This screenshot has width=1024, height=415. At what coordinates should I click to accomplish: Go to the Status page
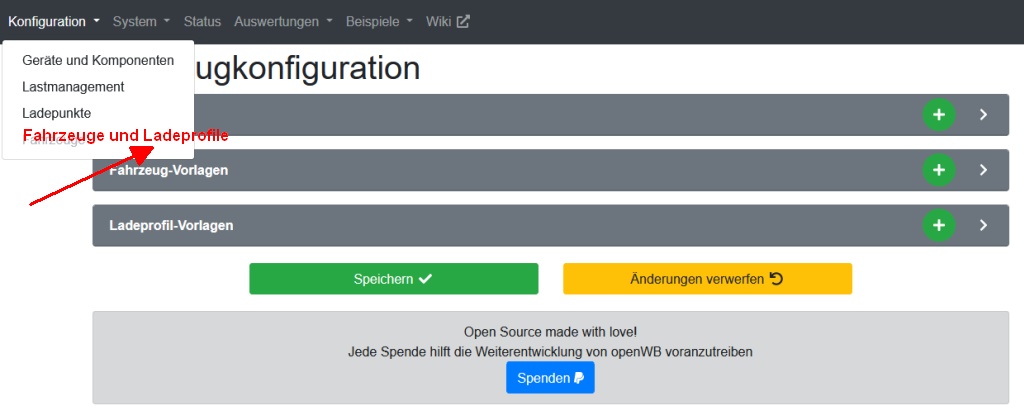pyautogui.click(x=202, y=21)
